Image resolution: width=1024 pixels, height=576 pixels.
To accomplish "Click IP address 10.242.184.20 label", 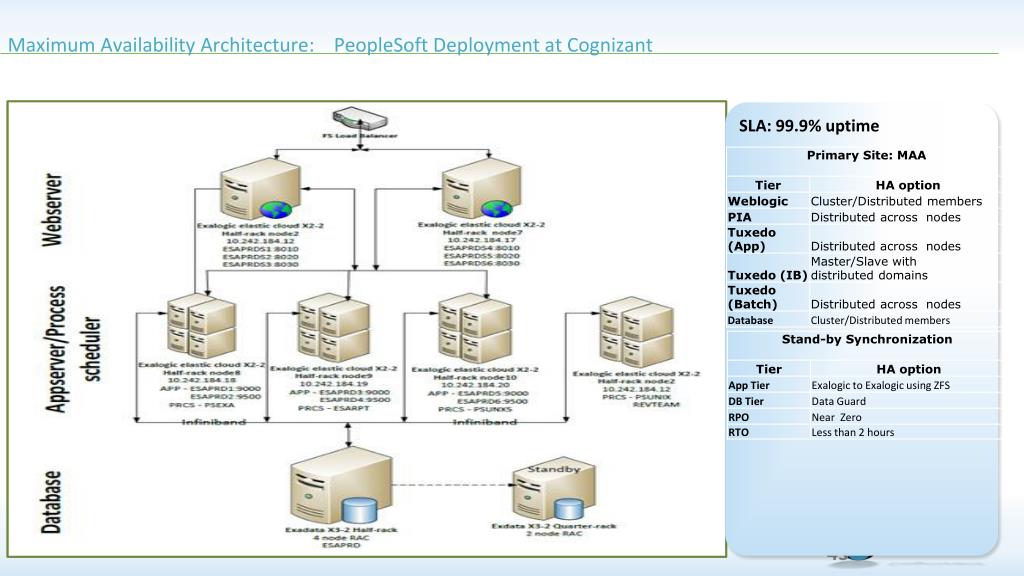I will click(x=475, y=385).
